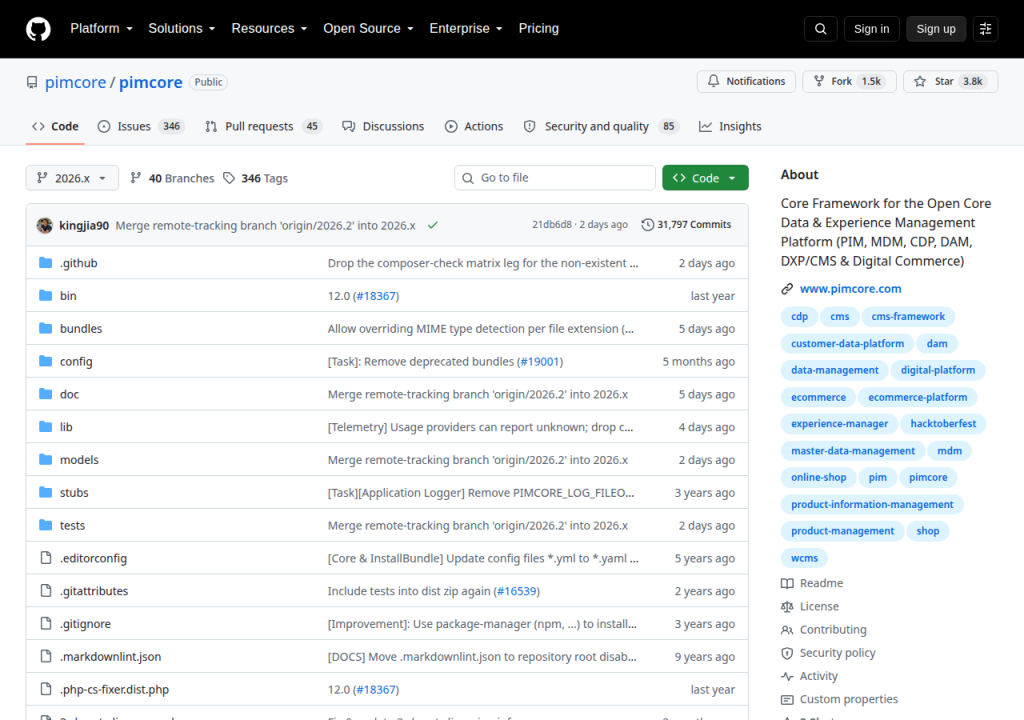
Task: Click the shield icon beside Security policy
Action: [x=787, y=653]
